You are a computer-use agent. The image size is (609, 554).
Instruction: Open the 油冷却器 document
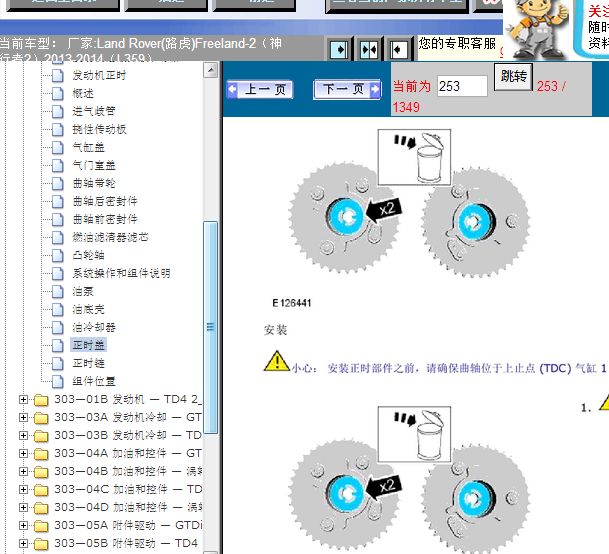click(94, 327)
